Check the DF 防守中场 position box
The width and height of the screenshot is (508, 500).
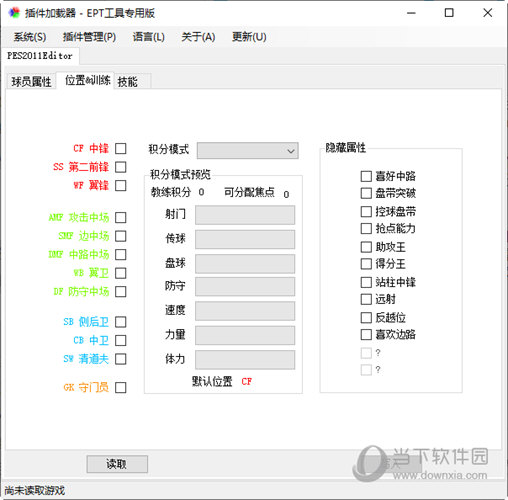[121, 292]
